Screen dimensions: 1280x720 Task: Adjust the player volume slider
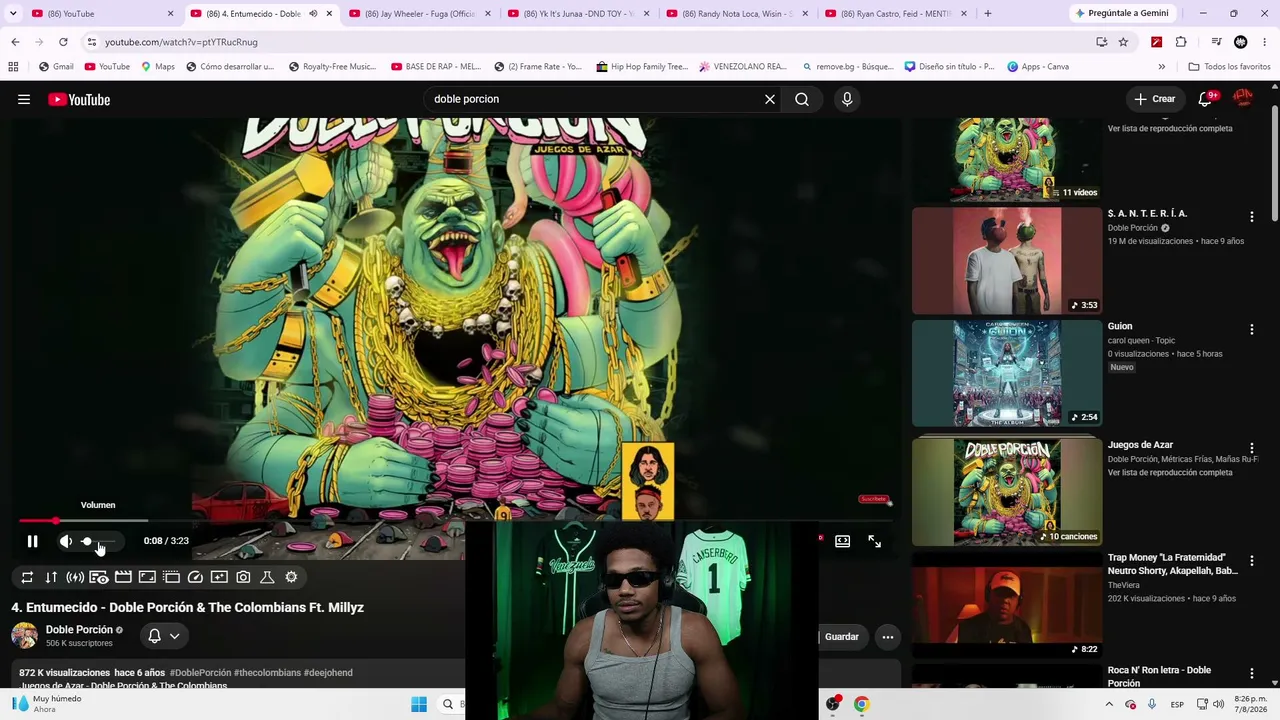click(x=99, y=541)
